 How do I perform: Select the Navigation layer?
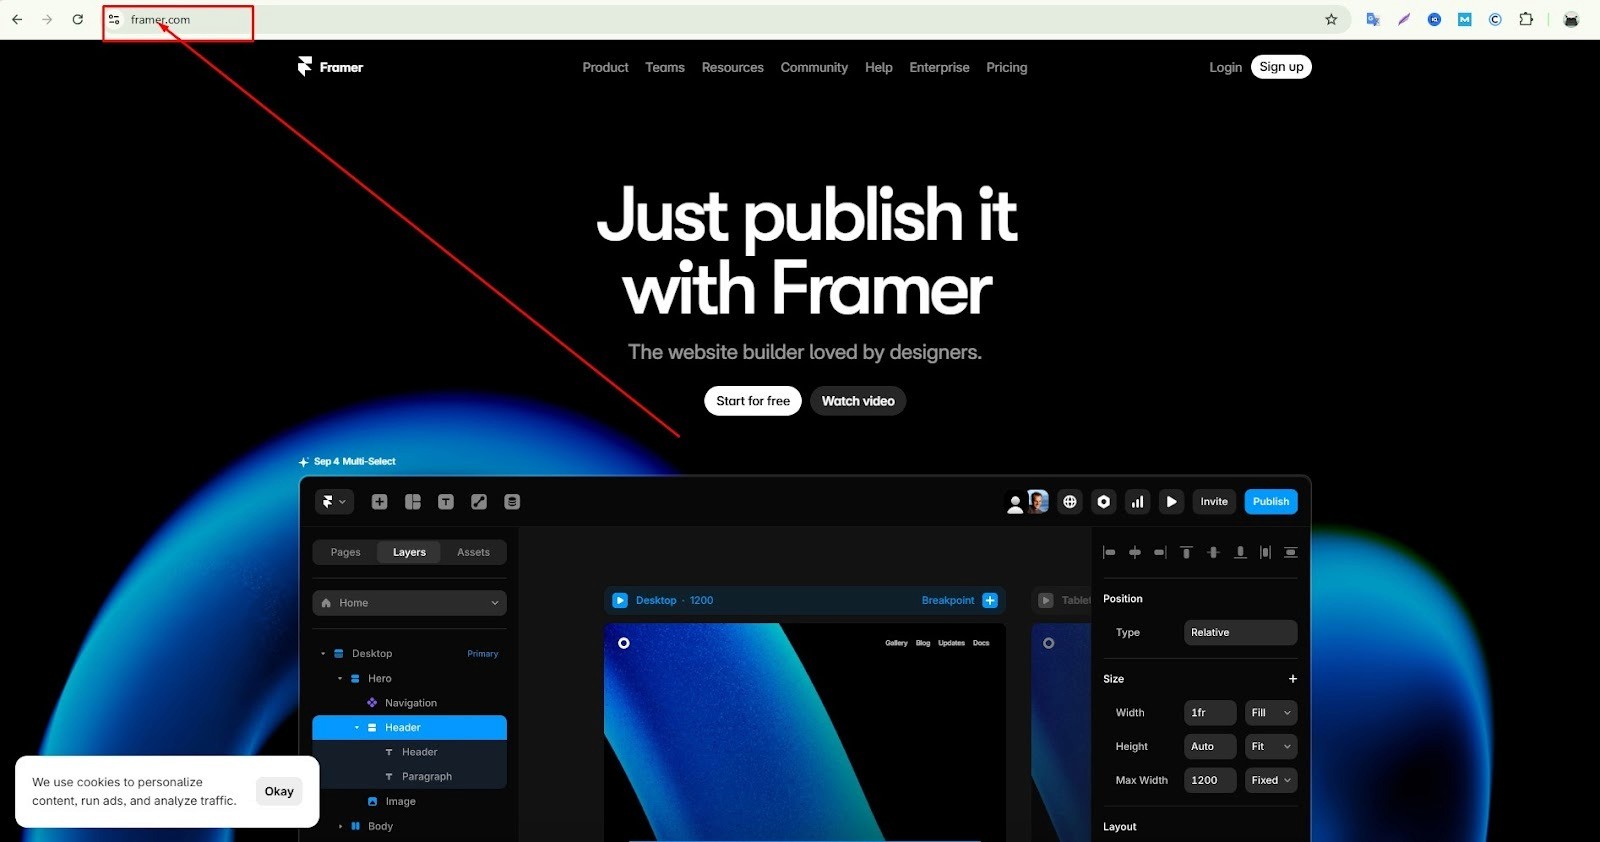coord(409,703)
